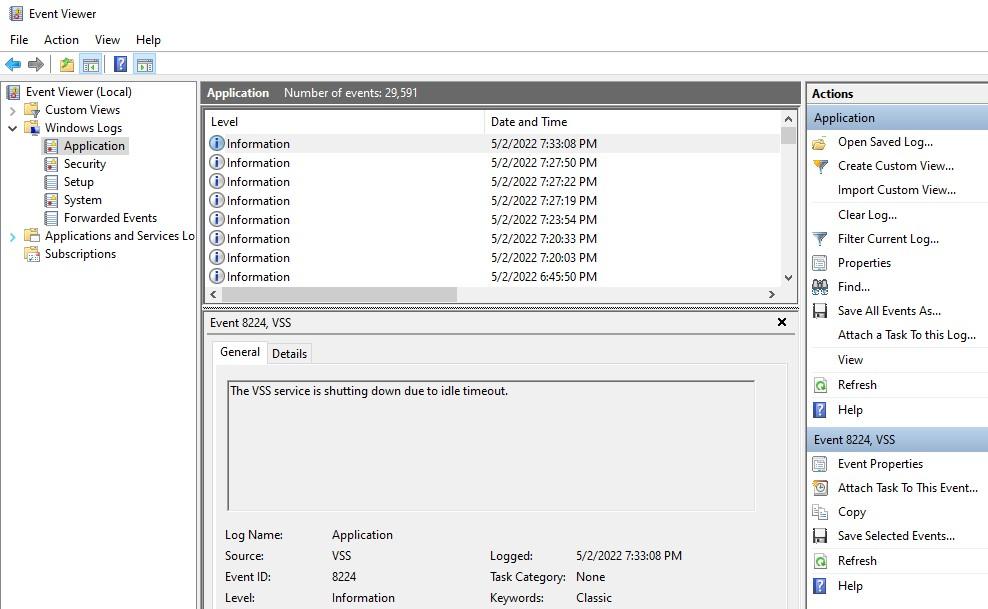The image size is (988, 609).
Task: Click the horizontal scroll right arrow
Action: 772,294
